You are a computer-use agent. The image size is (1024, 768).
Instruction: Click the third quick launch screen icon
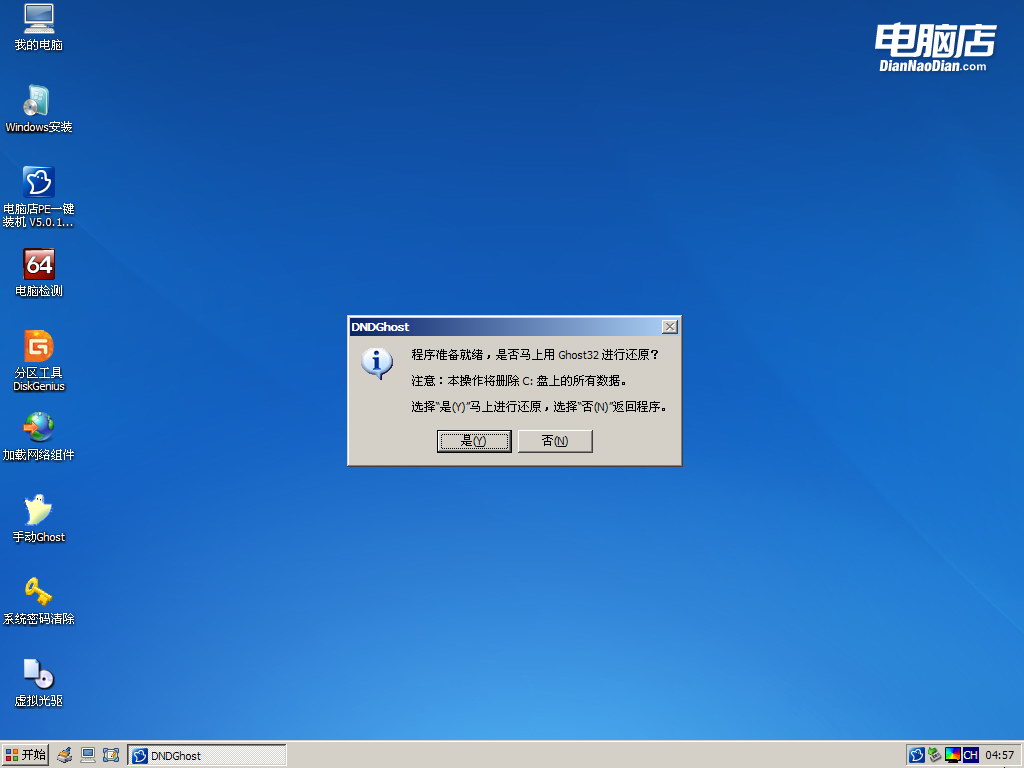[x=111, y=755]
